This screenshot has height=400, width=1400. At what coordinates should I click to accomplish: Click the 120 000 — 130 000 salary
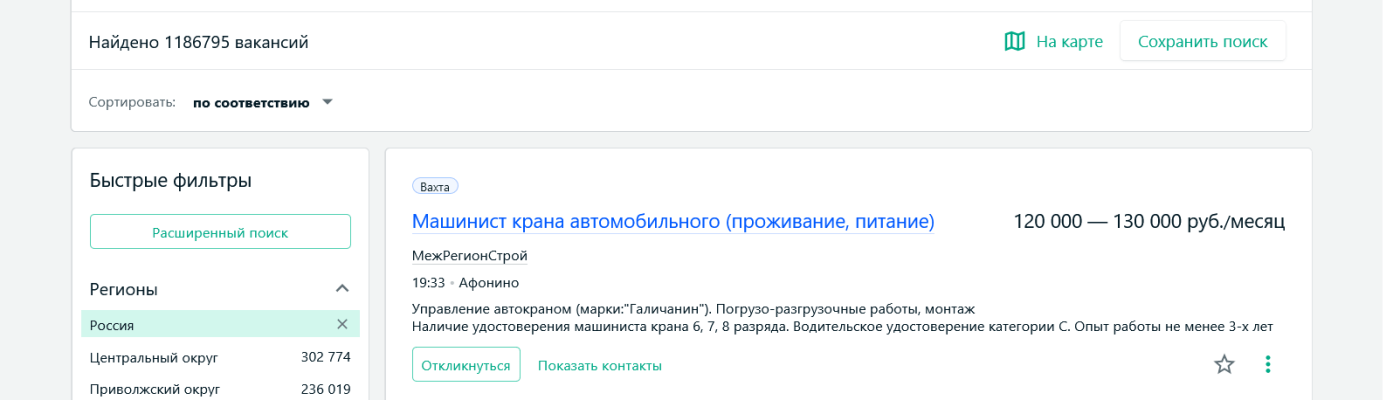[x=1148, y=221]
